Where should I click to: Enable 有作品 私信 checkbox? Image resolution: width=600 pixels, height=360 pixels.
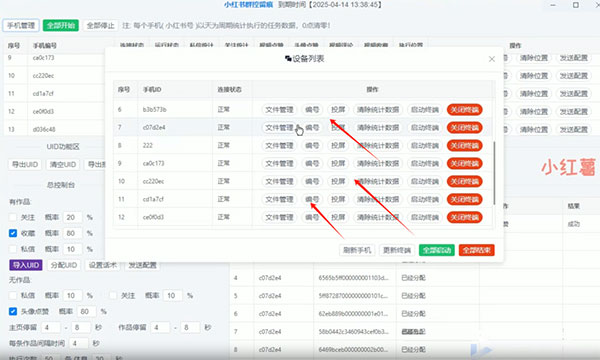[13, 249]
